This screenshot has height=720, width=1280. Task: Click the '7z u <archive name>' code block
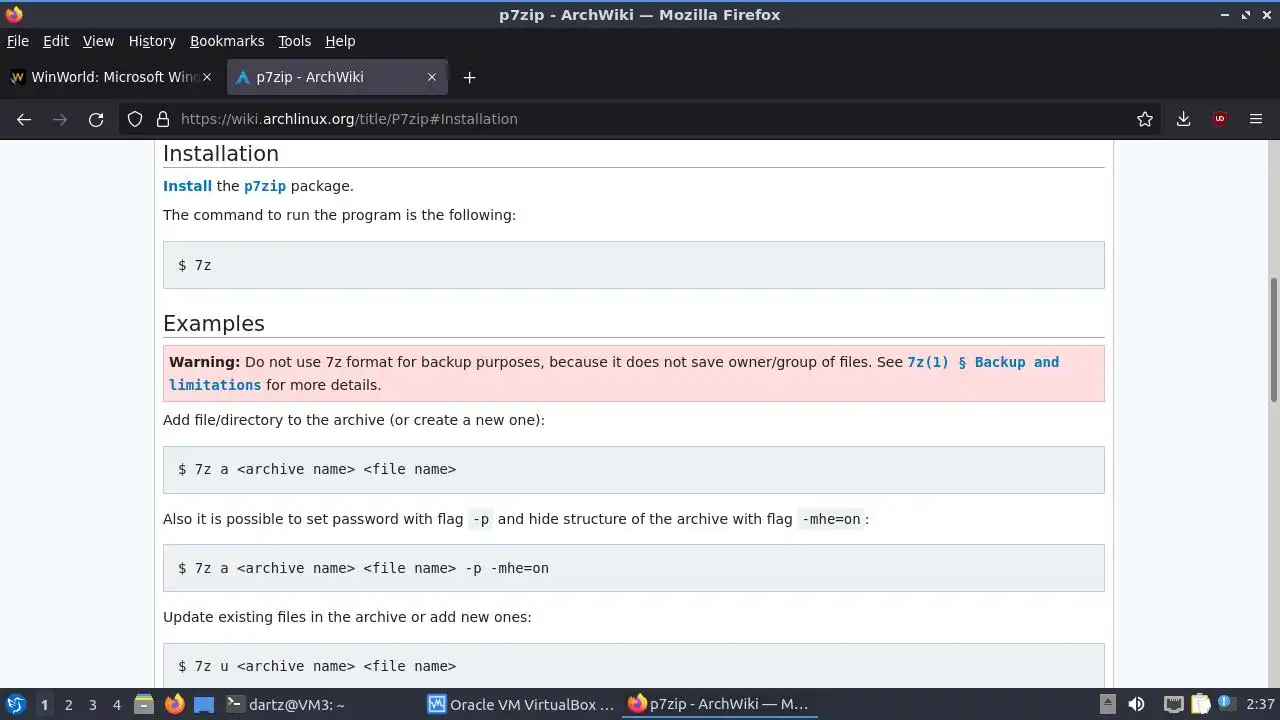tap(634, 665)
